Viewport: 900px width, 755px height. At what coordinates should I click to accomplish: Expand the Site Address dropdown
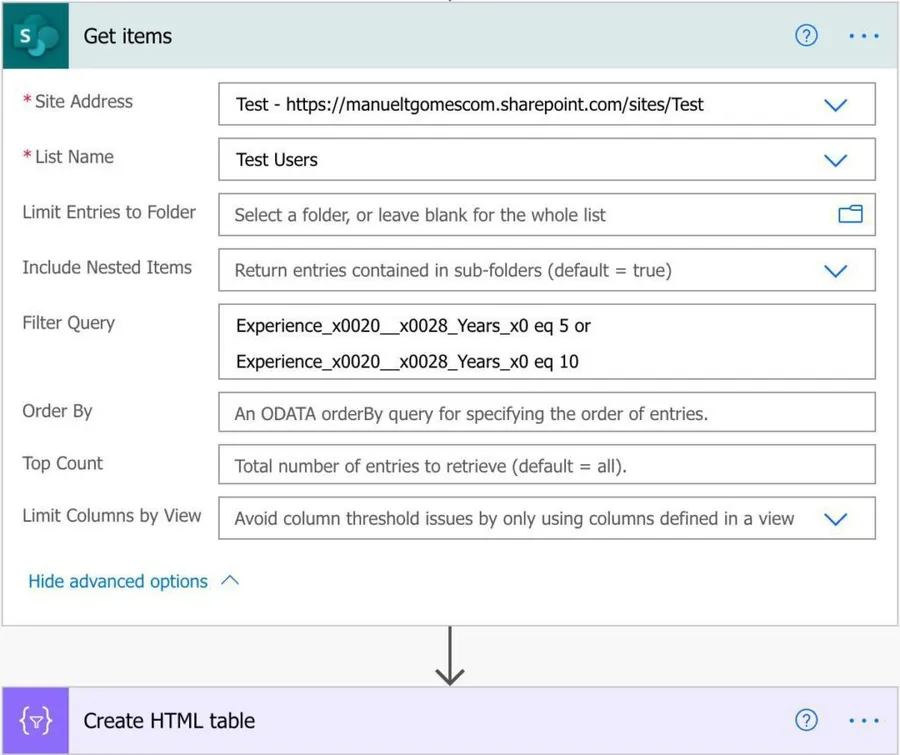[835, 105]
